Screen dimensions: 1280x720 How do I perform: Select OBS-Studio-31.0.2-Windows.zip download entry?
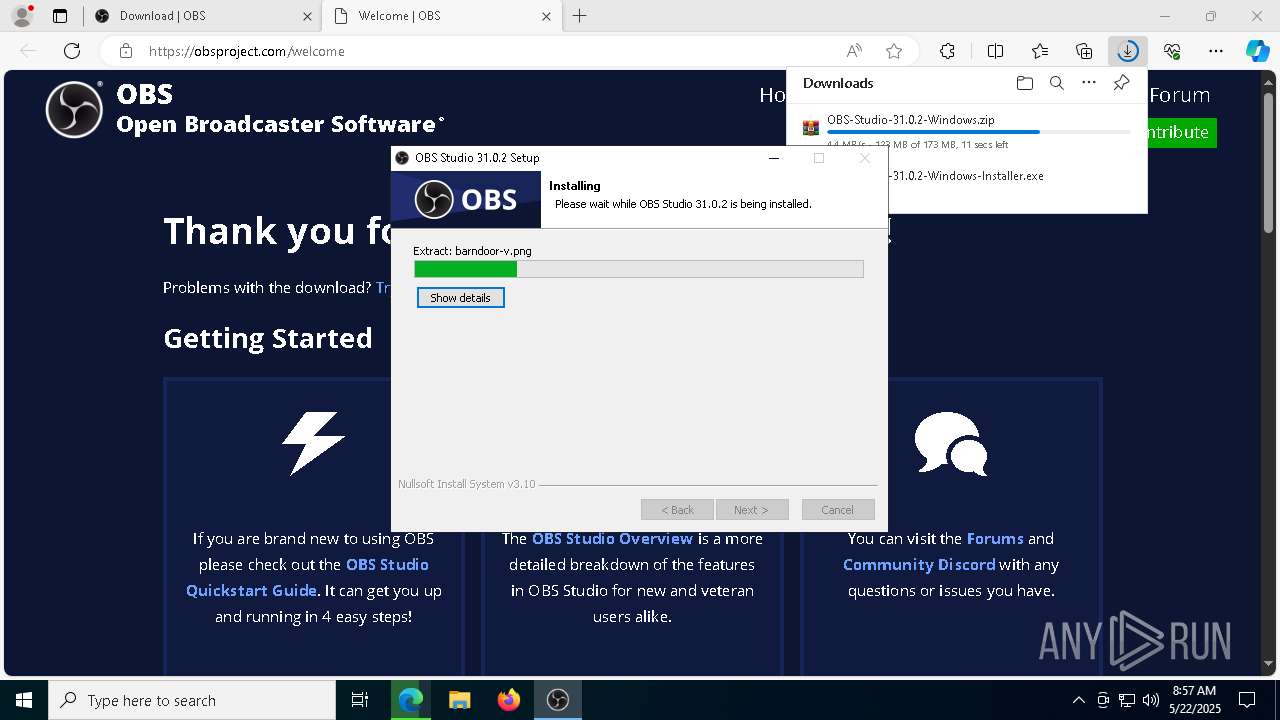coord(966,131)
